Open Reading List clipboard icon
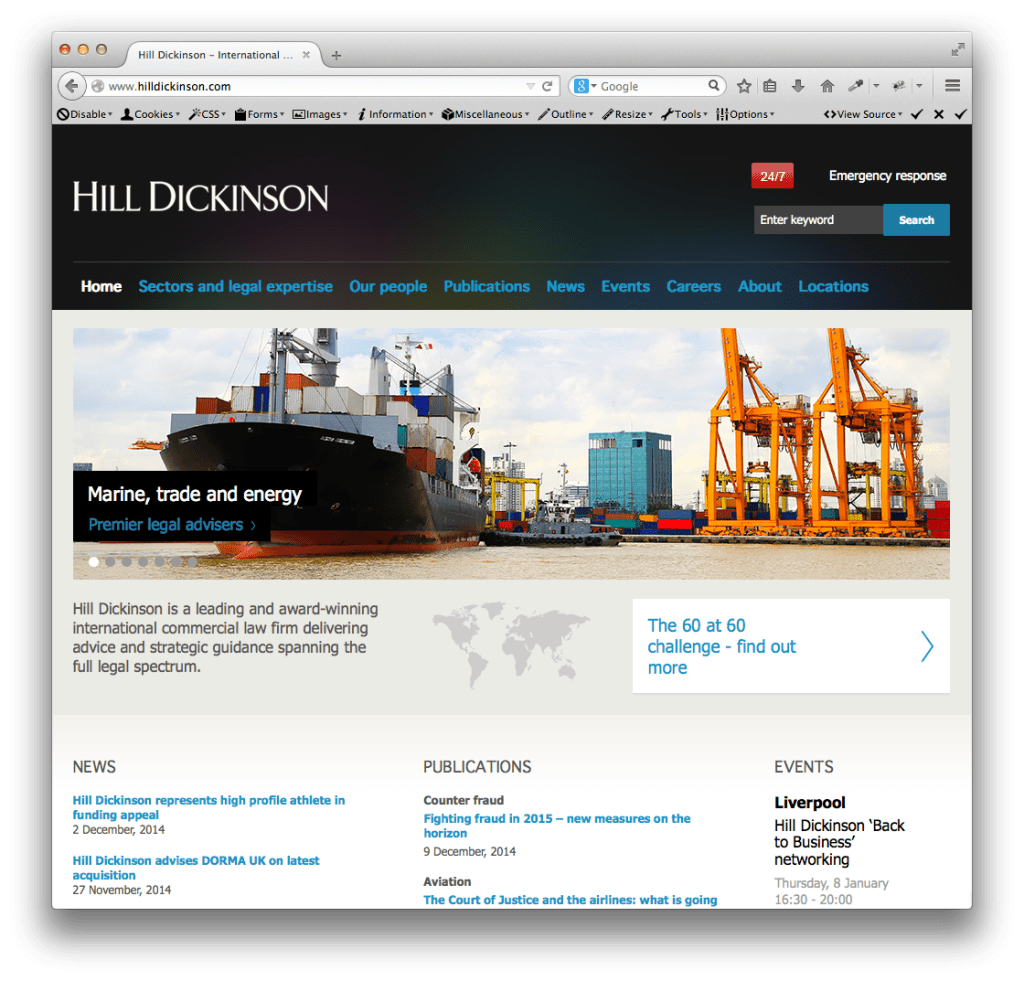 (x=770, y=86)
